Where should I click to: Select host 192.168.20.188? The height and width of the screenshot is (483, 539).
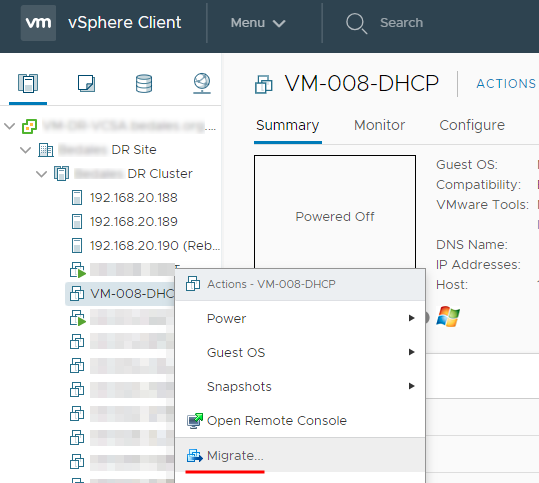point(133,198)
